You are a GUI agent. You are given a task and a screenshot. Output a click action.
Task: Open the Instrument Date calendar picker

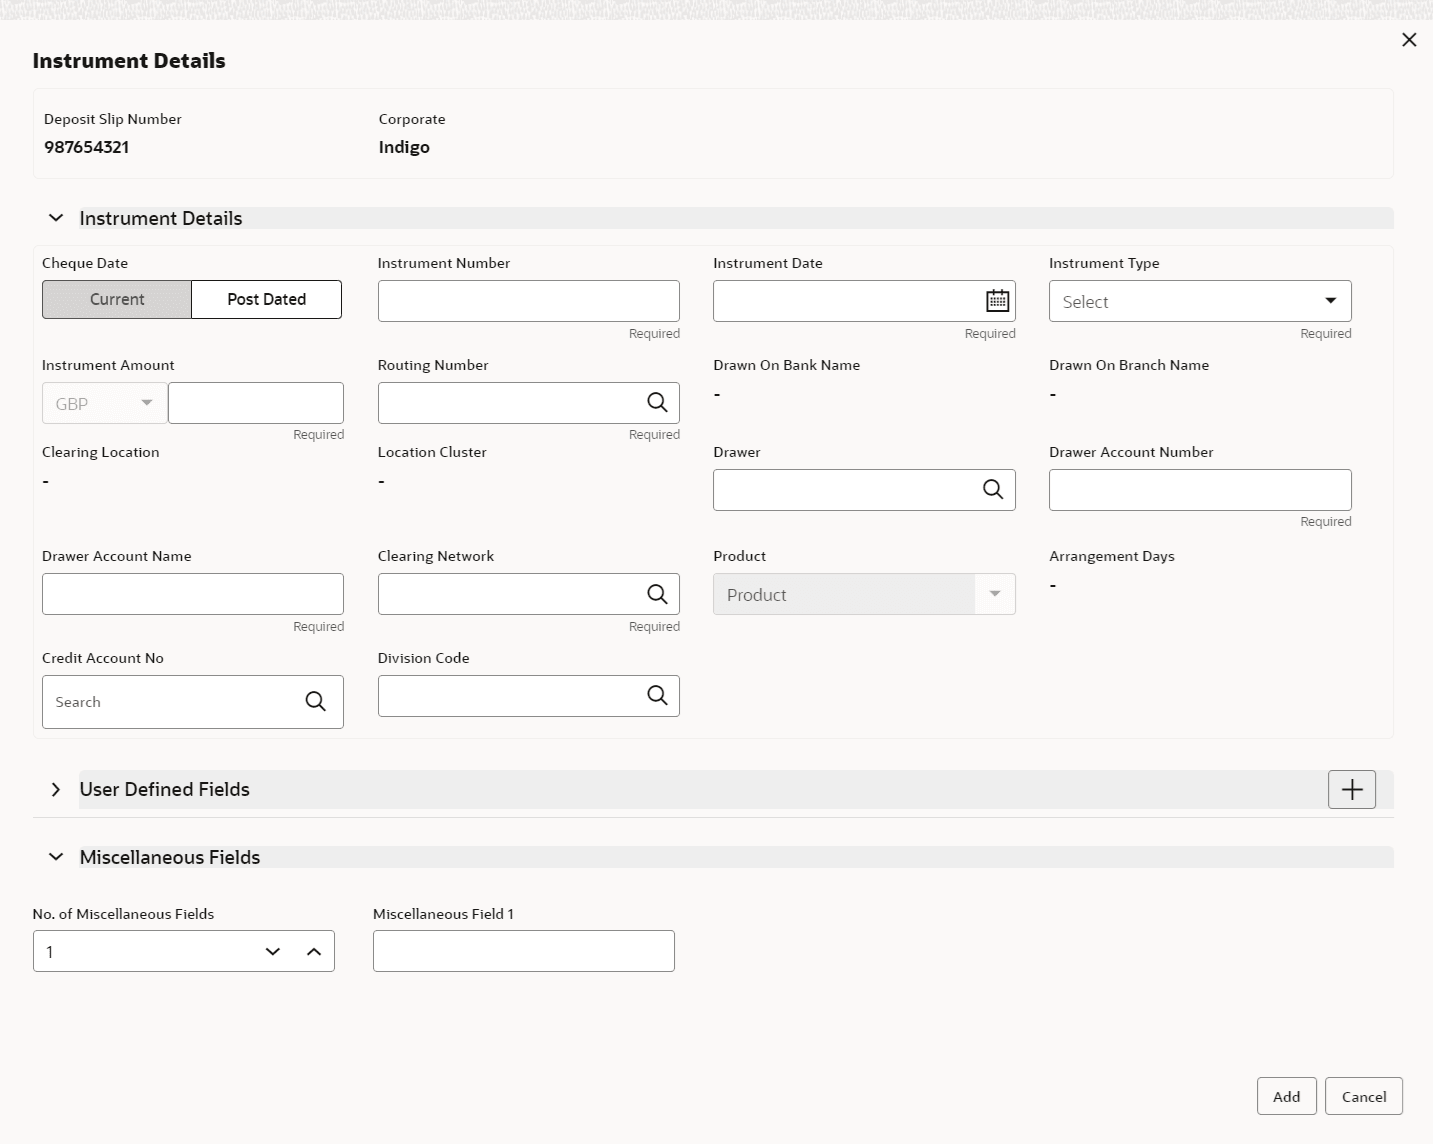pyautogui.click(x=997, y=301)
